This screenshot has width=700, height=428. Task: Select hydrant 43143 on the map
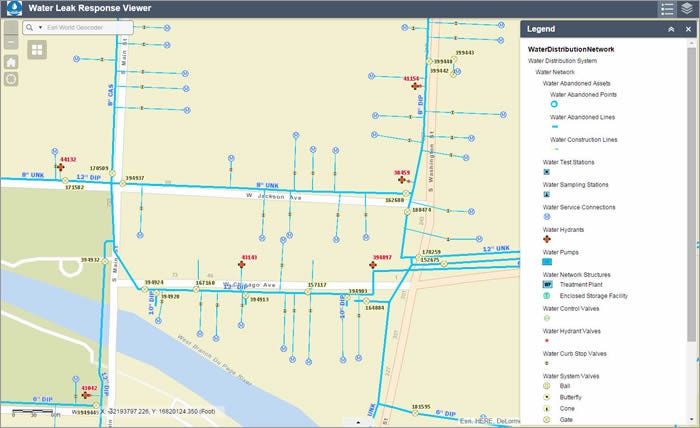pos(242,265)
